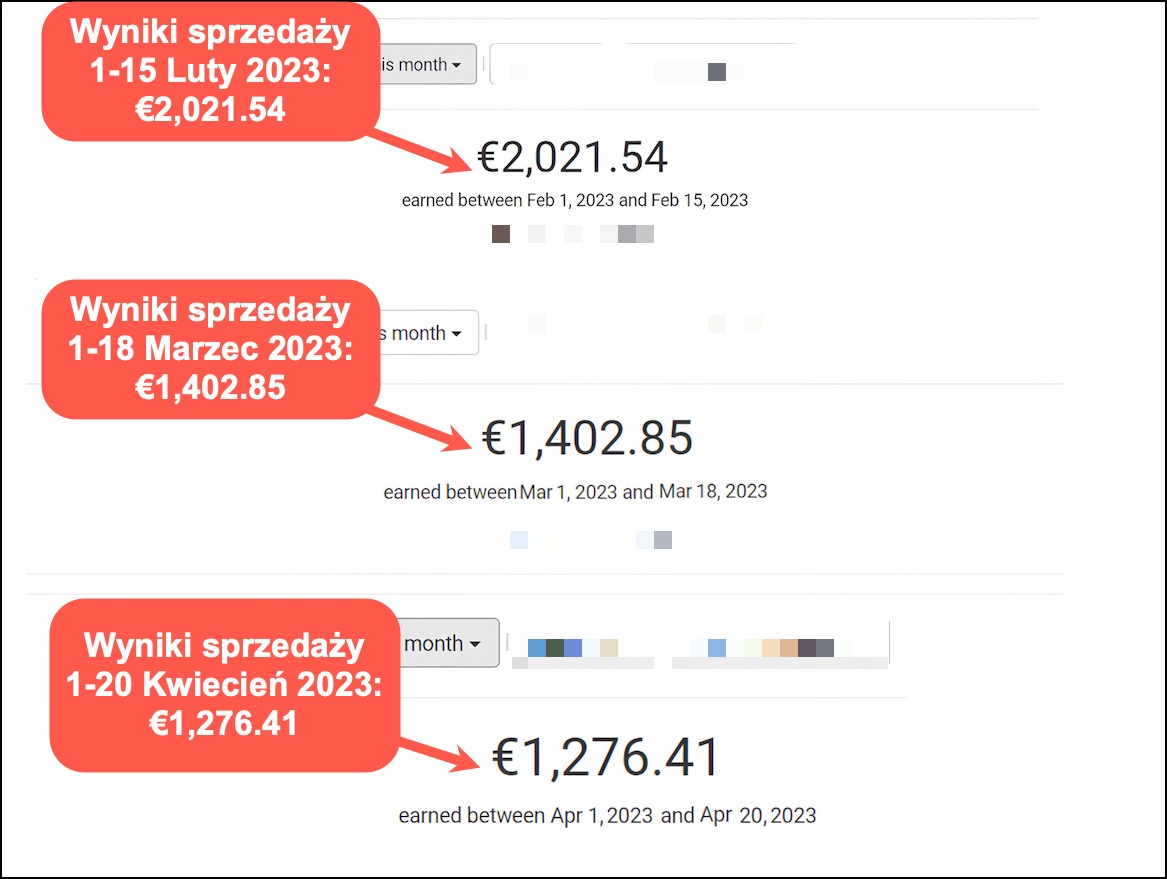
Task: Click the pixelated blocks below the February date range
Action: [x=573, y=234]
